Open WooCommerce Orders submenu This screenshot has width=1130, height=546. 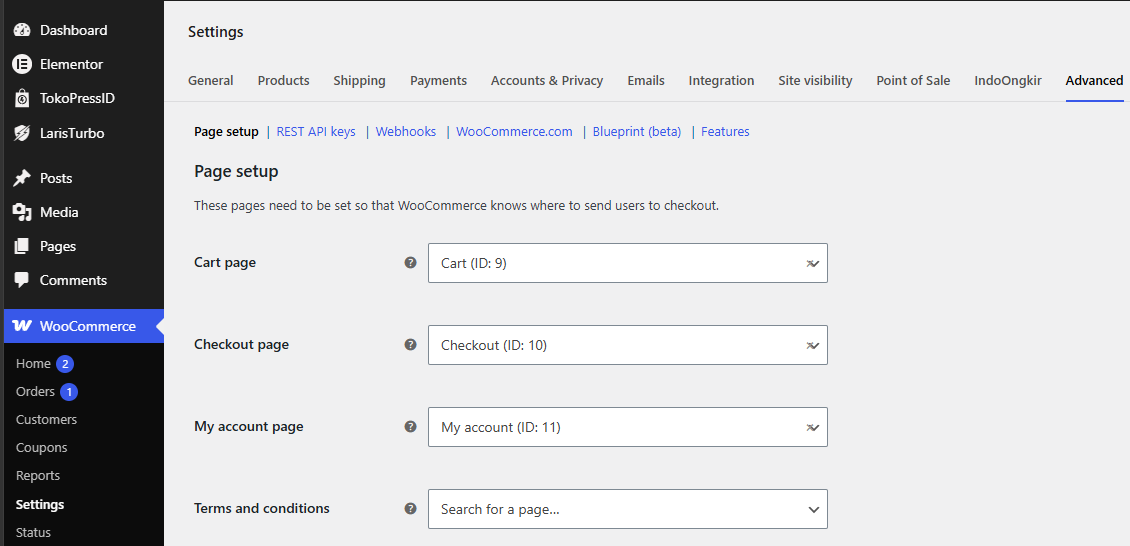tap(35, 392)
